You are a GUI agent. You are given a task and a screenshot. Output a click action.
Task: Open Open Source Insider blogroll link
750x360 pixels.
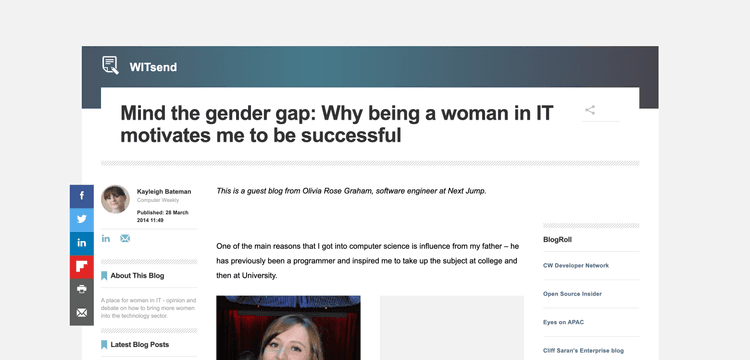(x=573, y=294)
